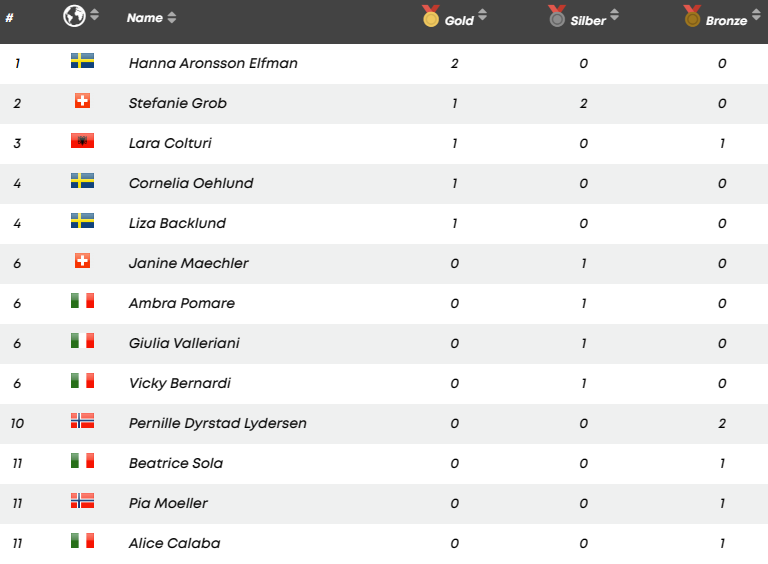Sort table by country using arrows
768x564 pixels.
(x=95, y=15)
